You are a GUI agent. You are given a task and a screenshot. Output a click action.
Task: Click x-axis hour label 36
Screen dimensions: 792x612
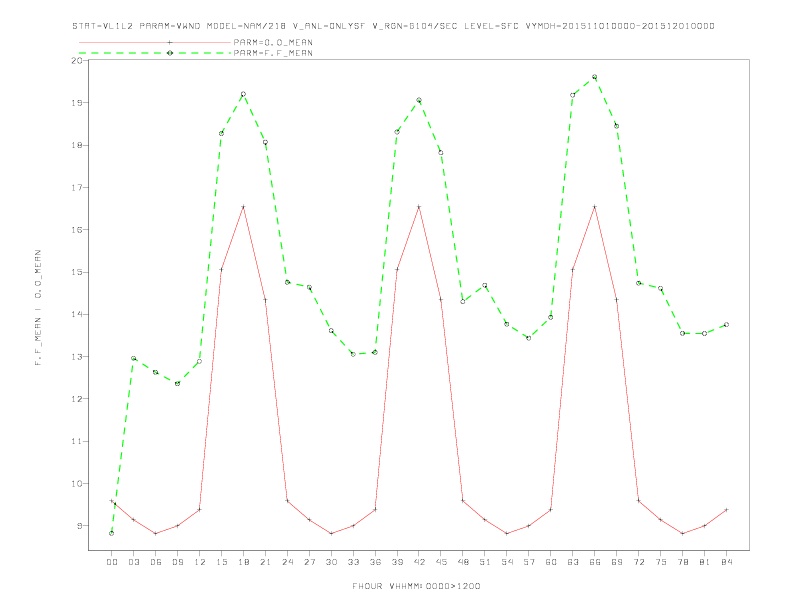coord(375,562)
